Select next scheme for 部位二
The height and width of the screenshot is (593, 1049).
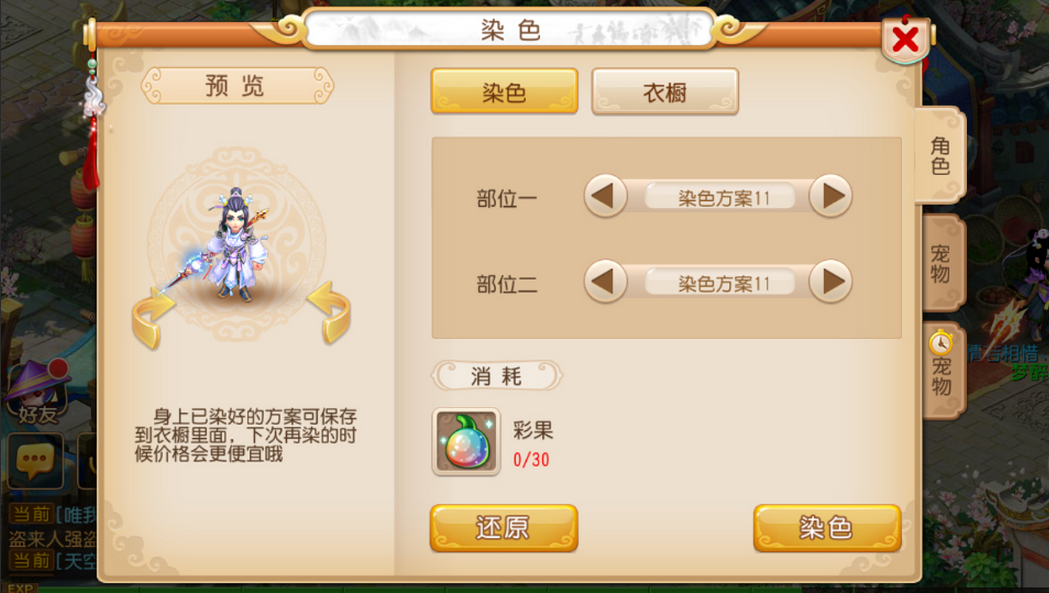[830, 282]
